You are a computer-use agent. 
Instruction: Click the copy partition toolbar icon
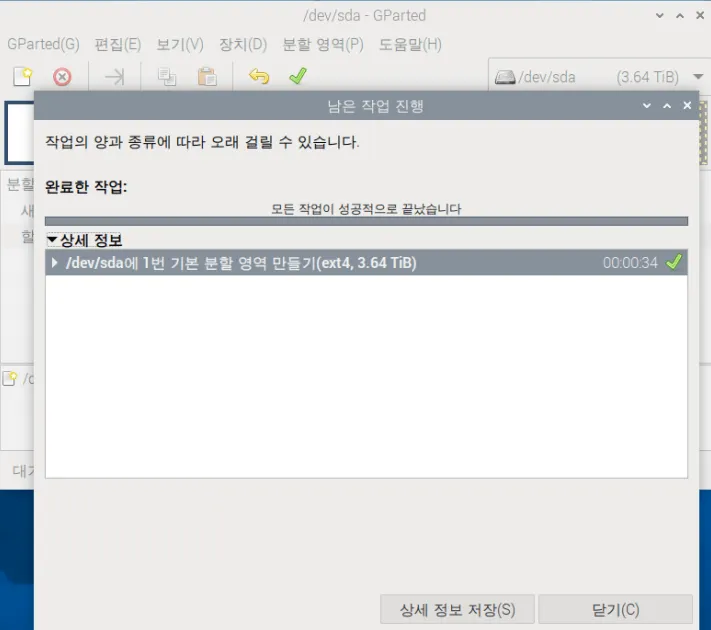click(x=167, y=77)
